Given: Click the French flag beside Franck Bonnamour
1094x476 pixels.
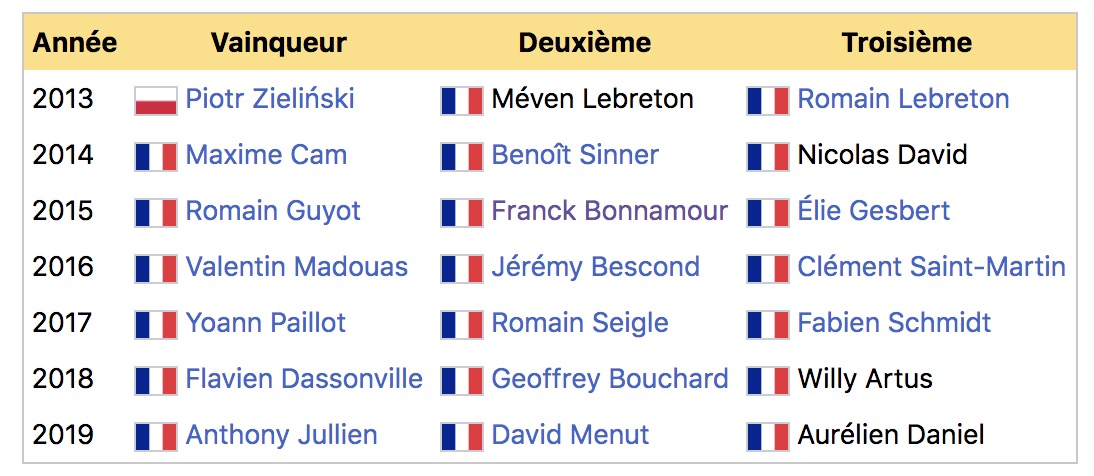Looking at the screenshot, I should coord(462,212).
